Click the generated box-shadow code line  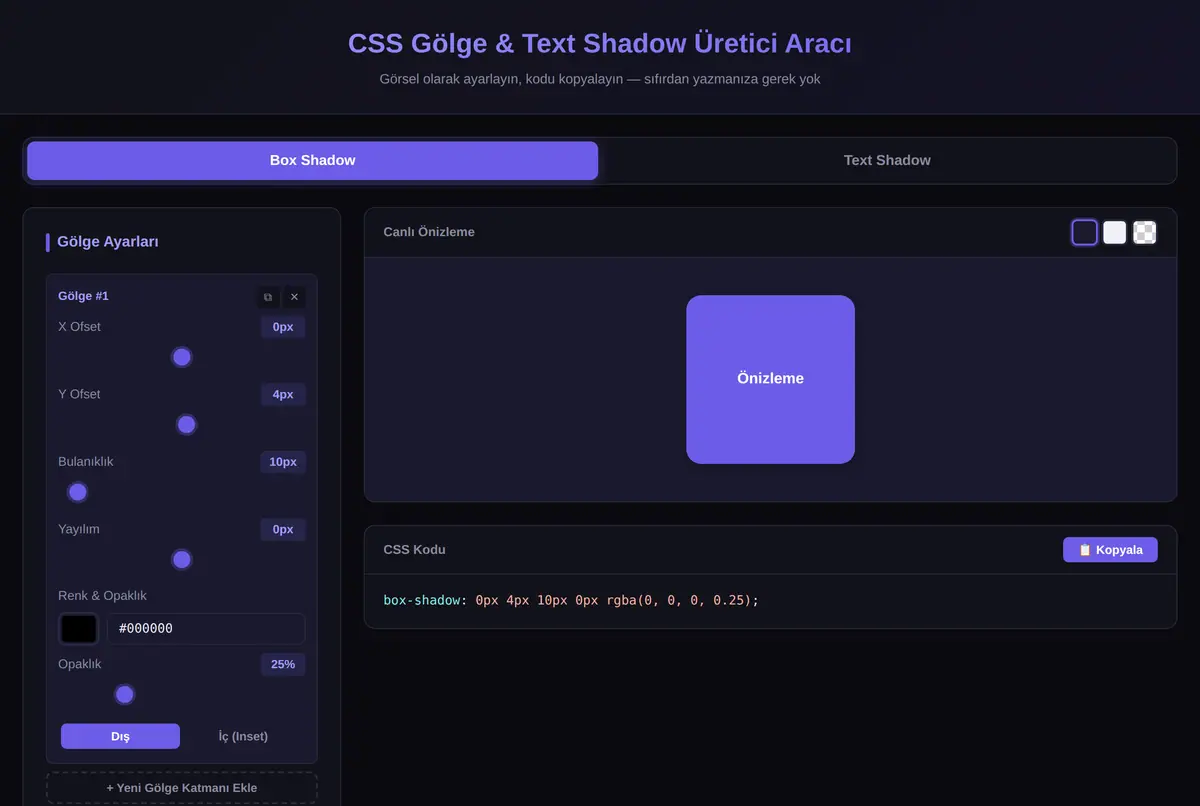(x=571, y=600)
